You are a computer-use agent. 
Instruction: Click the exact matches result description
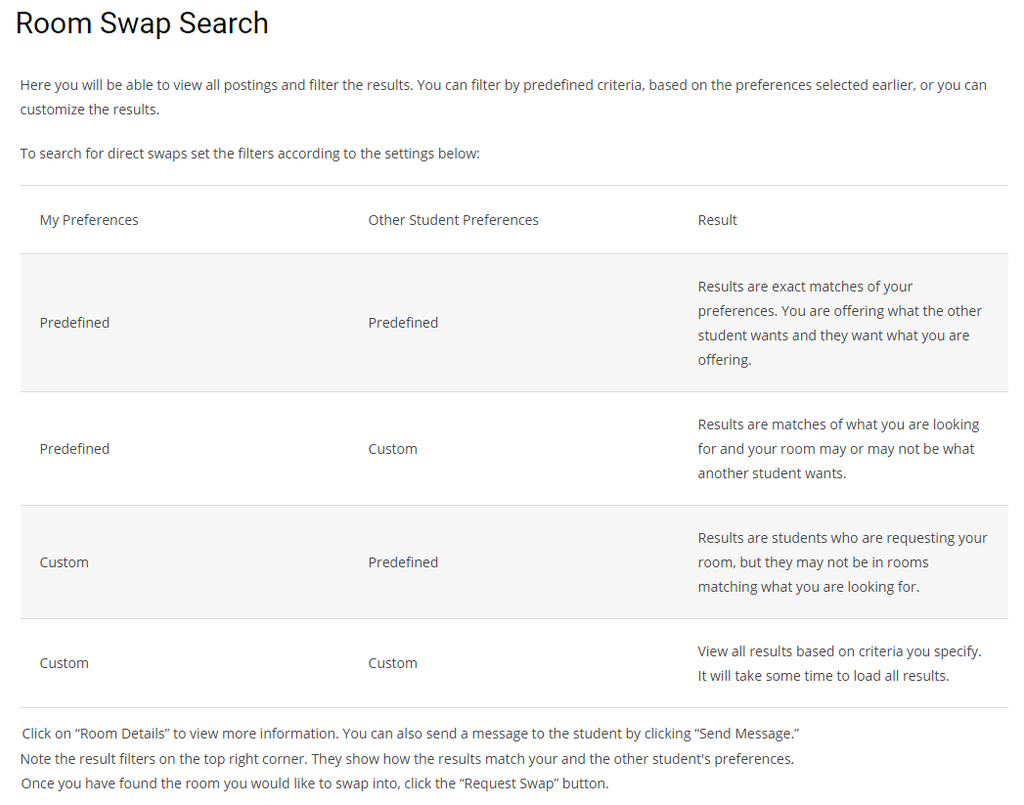(839, 323)
